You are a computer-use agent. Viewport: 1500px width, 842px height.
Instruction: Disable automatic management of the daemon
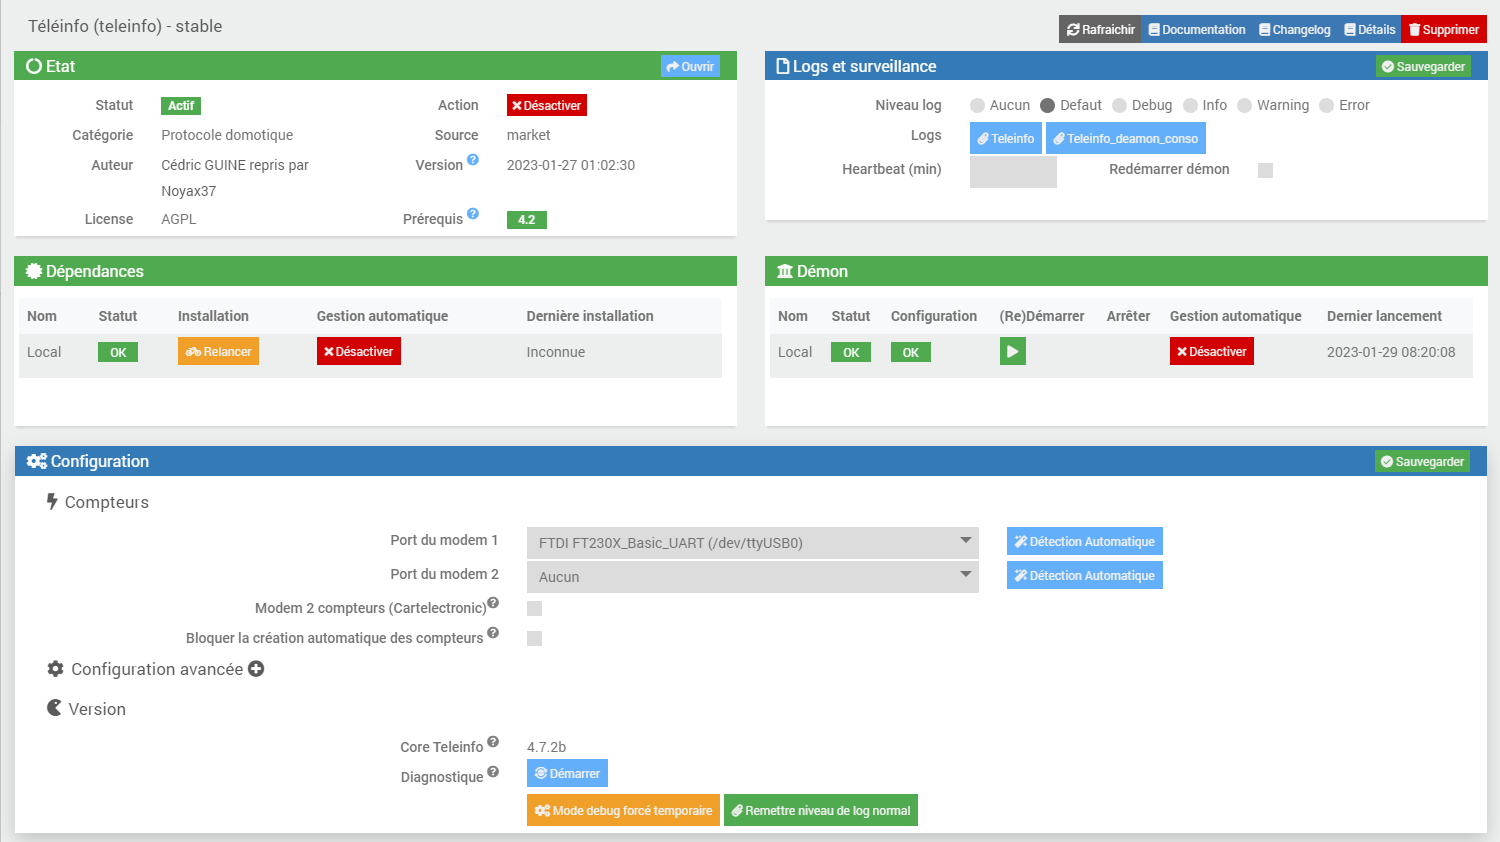pos(1212,352)
